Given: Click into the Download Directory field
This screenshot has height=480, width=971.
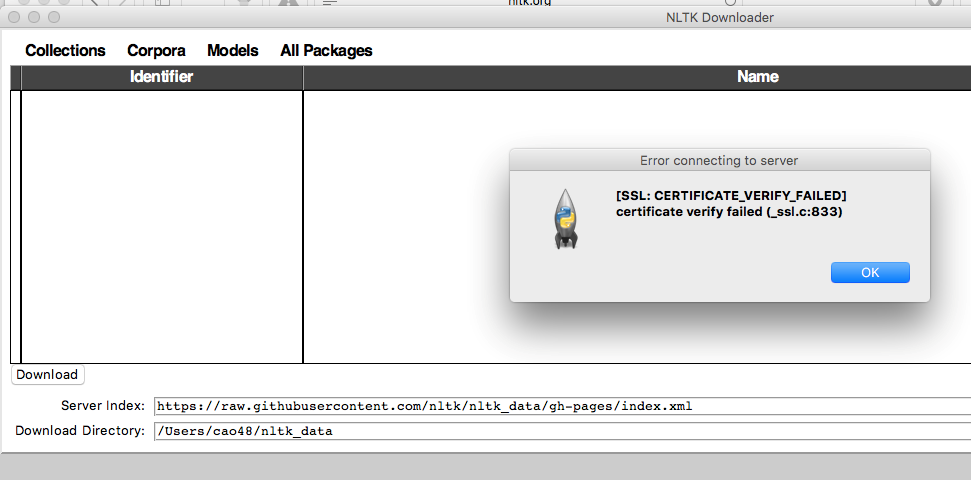Looking at the screenshot, I should [x=560, y=431].
